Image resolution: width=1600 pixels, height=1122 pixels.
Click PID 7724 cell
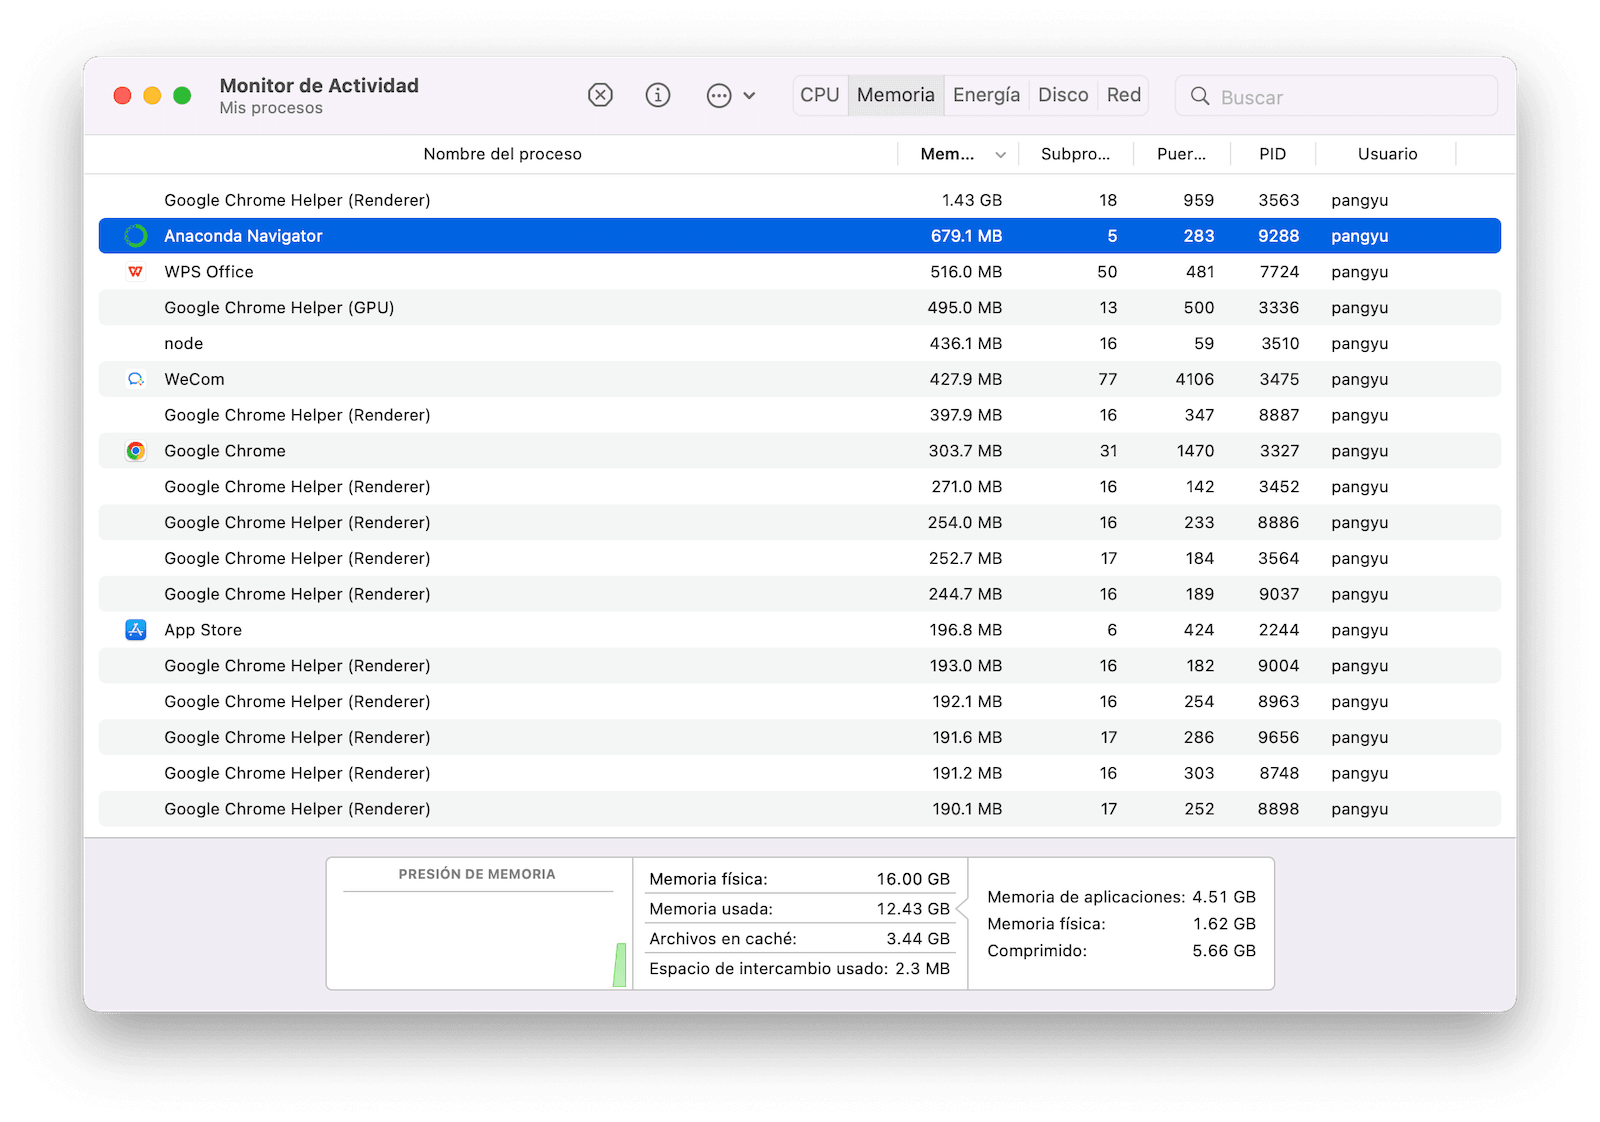click(1279, 272)
